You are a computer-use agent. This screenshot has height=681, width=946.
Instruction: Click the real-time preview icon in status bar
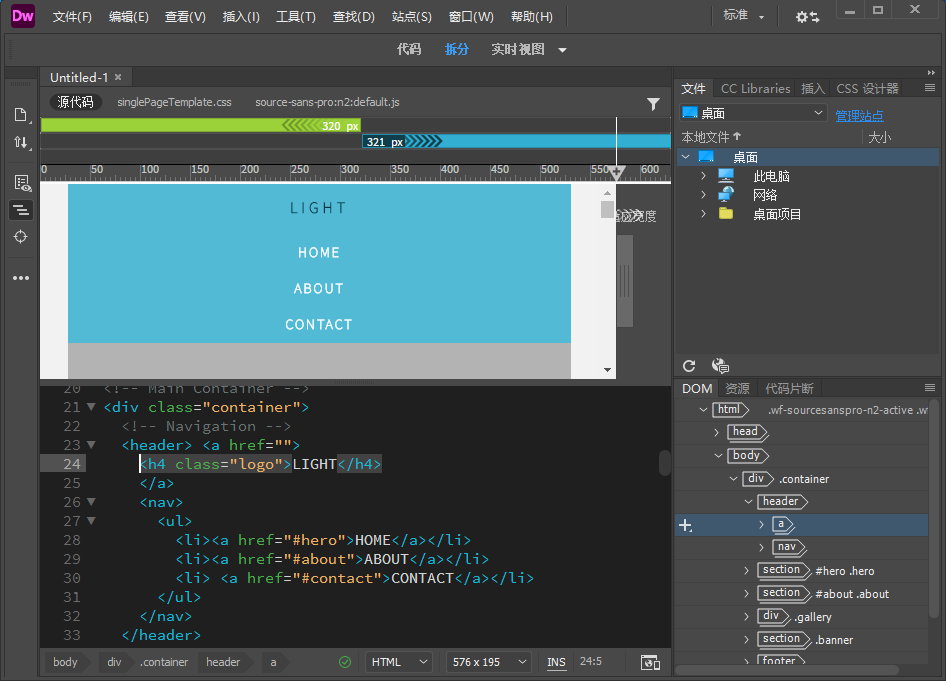650,662
